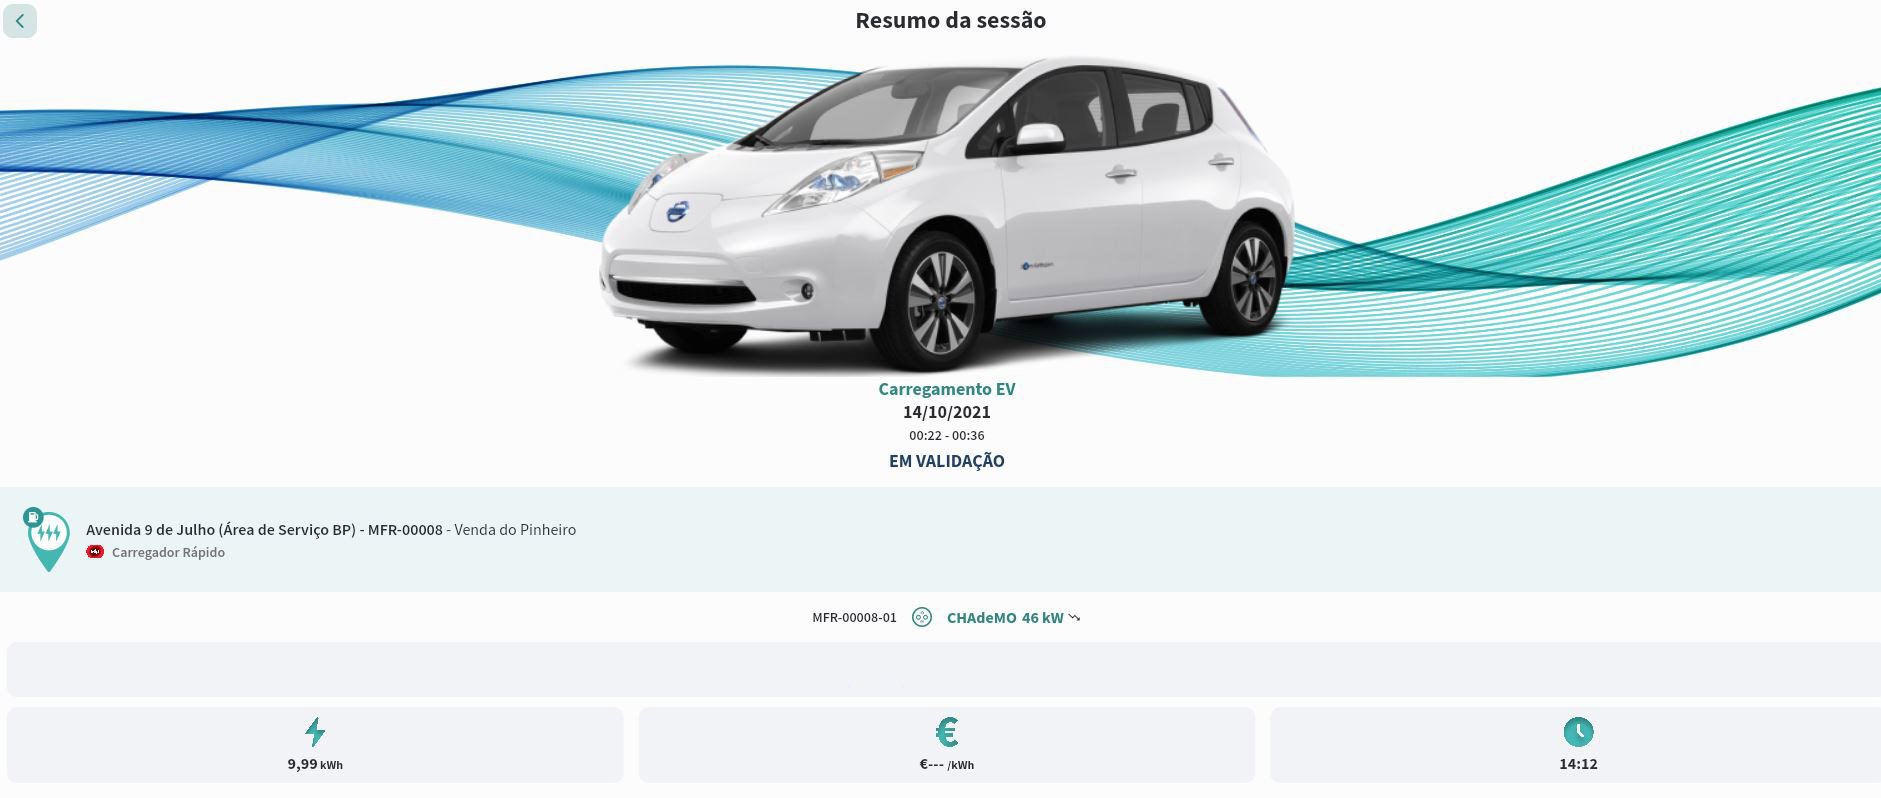Click the small DC symbol after 46 kW
Image resolution: width=1881 pixels, height=798 pixels.
[x=1074, y=618]
